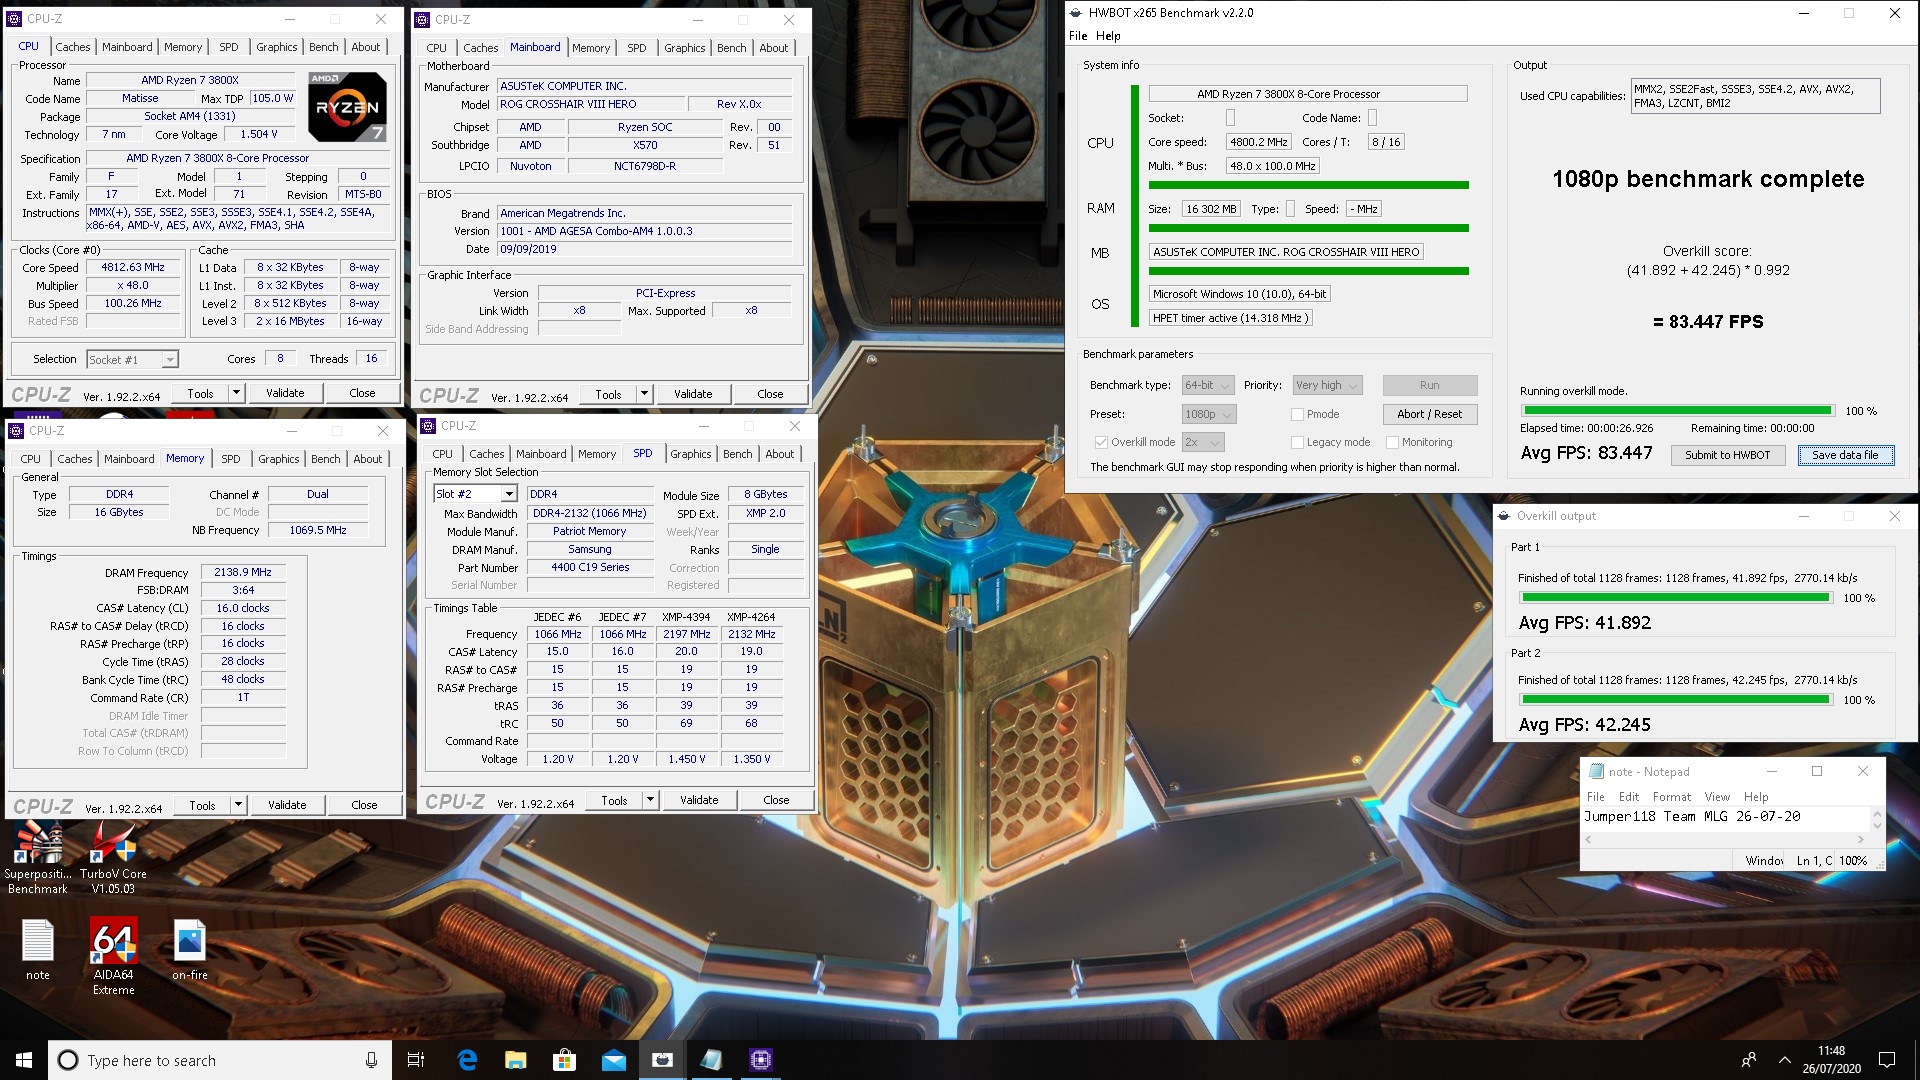Open File Explorer from taskbar
Image resolution: width=1920 pixels, height=1080 pixels.
click(x=515, y=1060)
